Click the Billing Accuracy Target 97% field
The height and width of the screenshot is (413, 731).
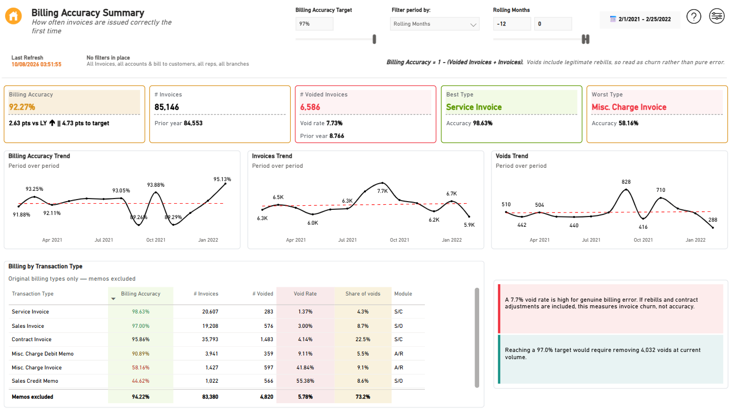pos(314,24)
